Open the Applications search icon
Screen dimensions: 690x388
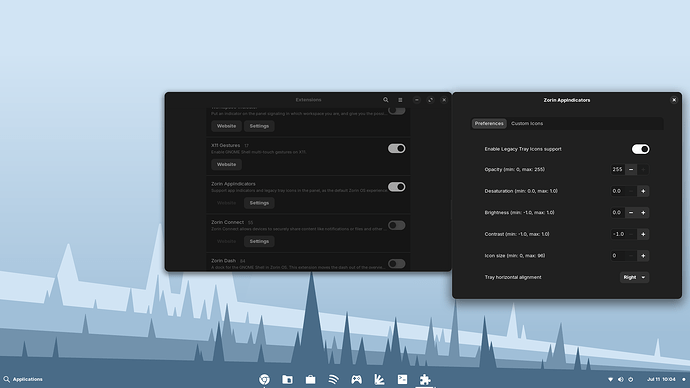6,379
